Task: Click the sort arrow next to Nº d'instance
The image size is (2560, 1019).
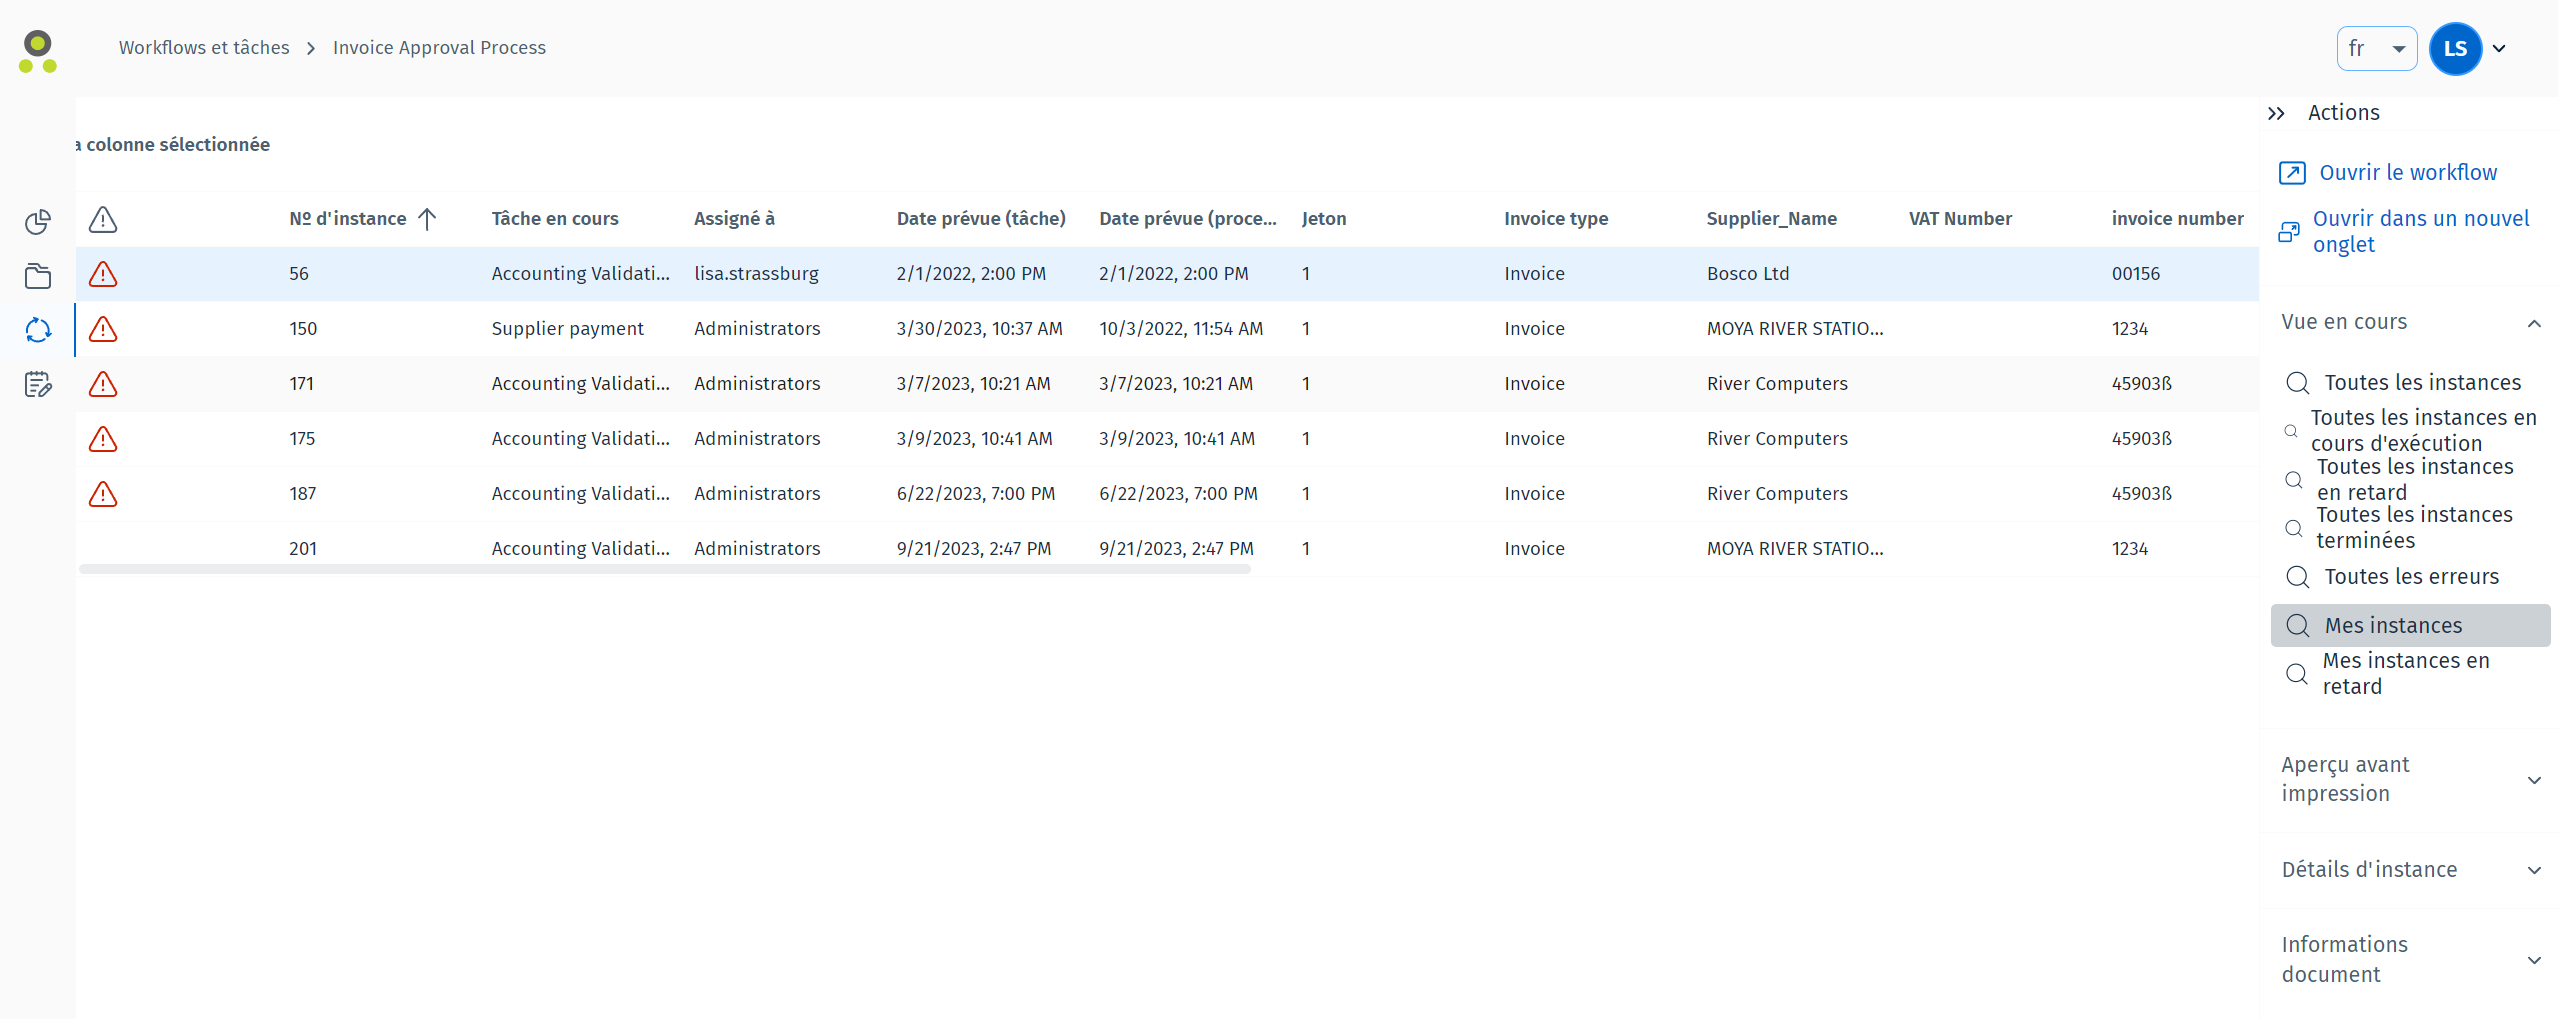Action: pos(427,219)
